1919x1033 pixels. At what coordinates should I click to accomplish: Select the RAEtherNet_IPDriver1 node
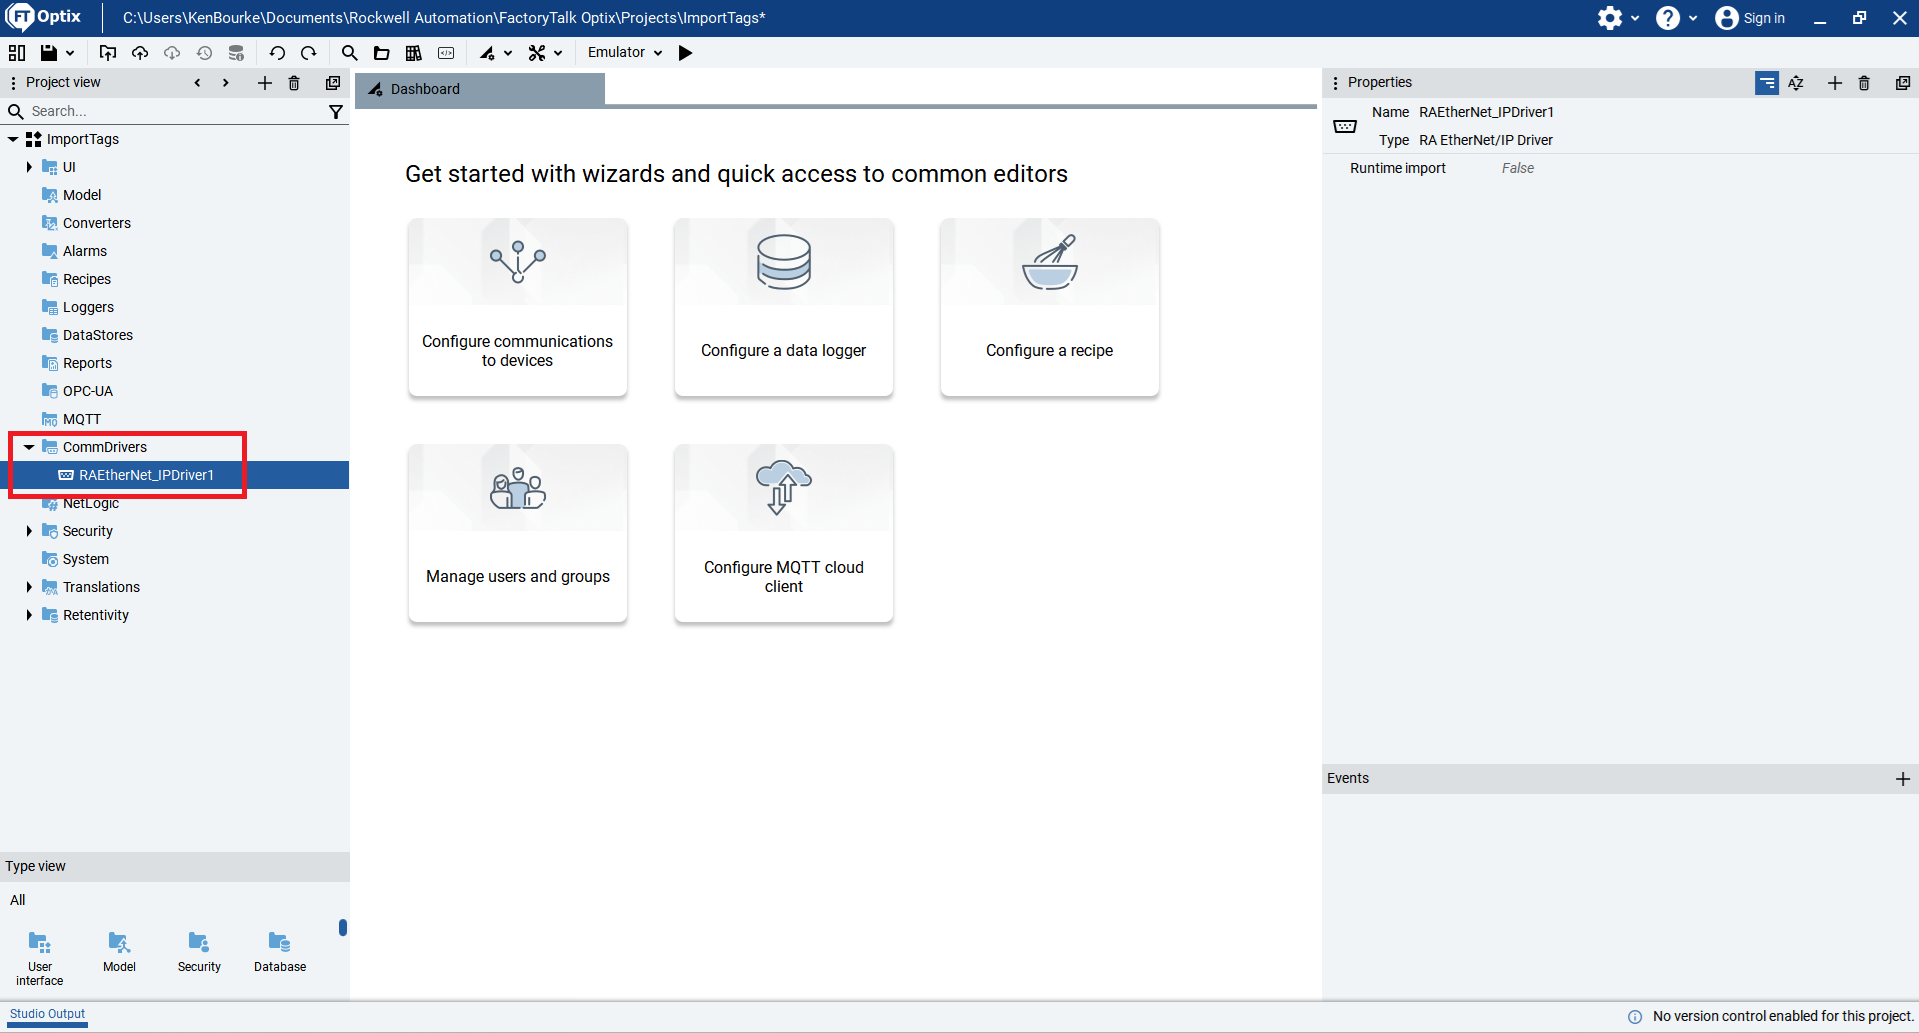(146, 475)
